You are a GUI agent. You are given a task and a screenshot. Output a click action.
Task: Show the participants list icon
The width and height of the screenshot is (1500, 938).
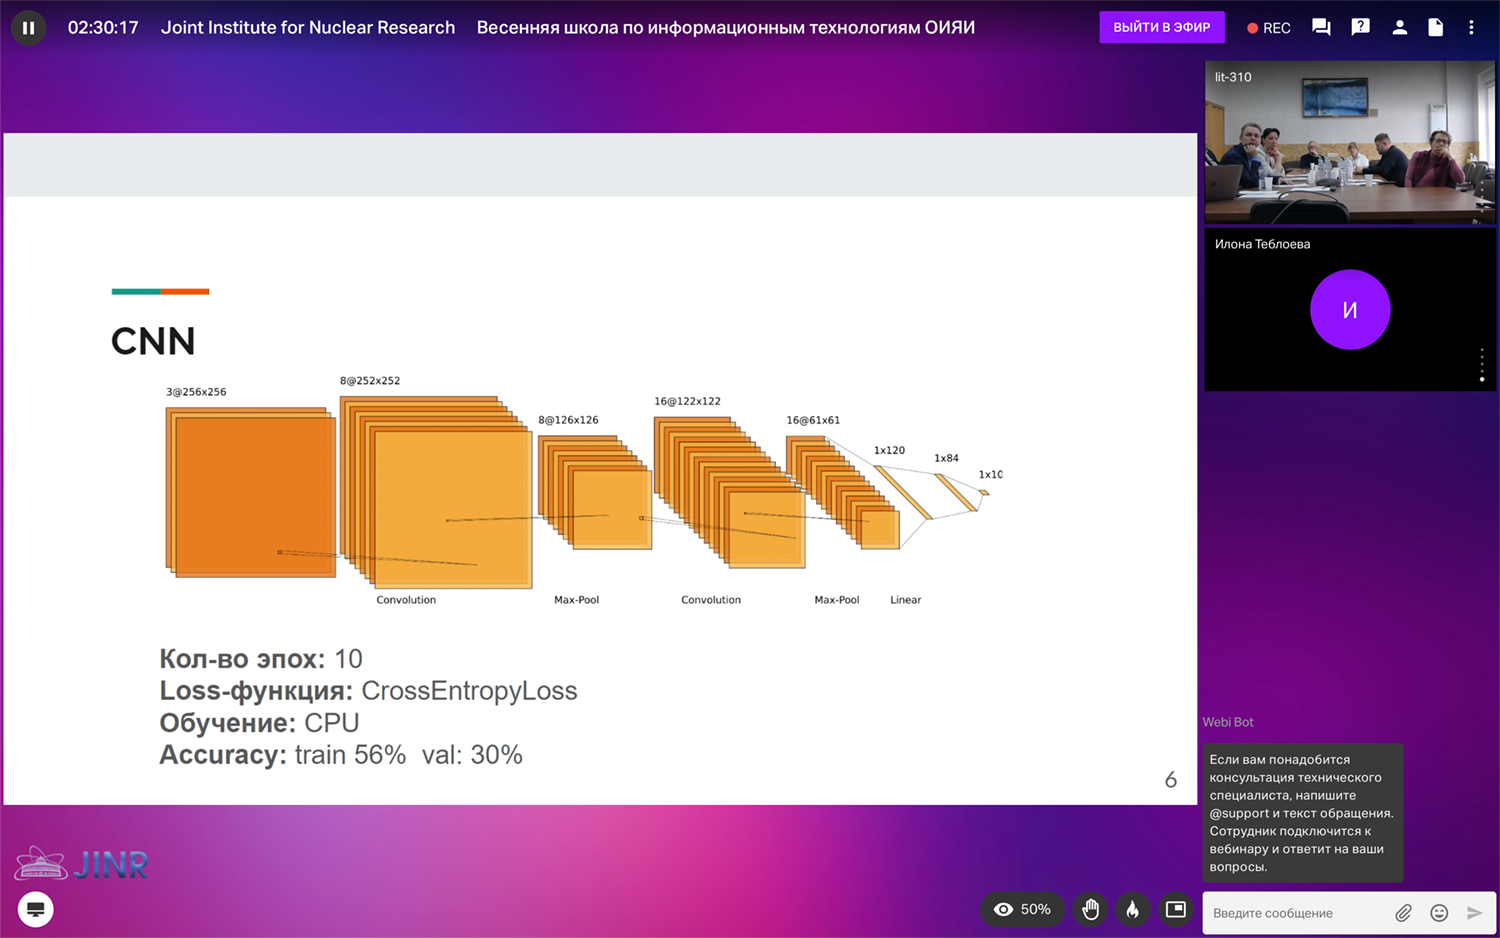(1399, 28)
